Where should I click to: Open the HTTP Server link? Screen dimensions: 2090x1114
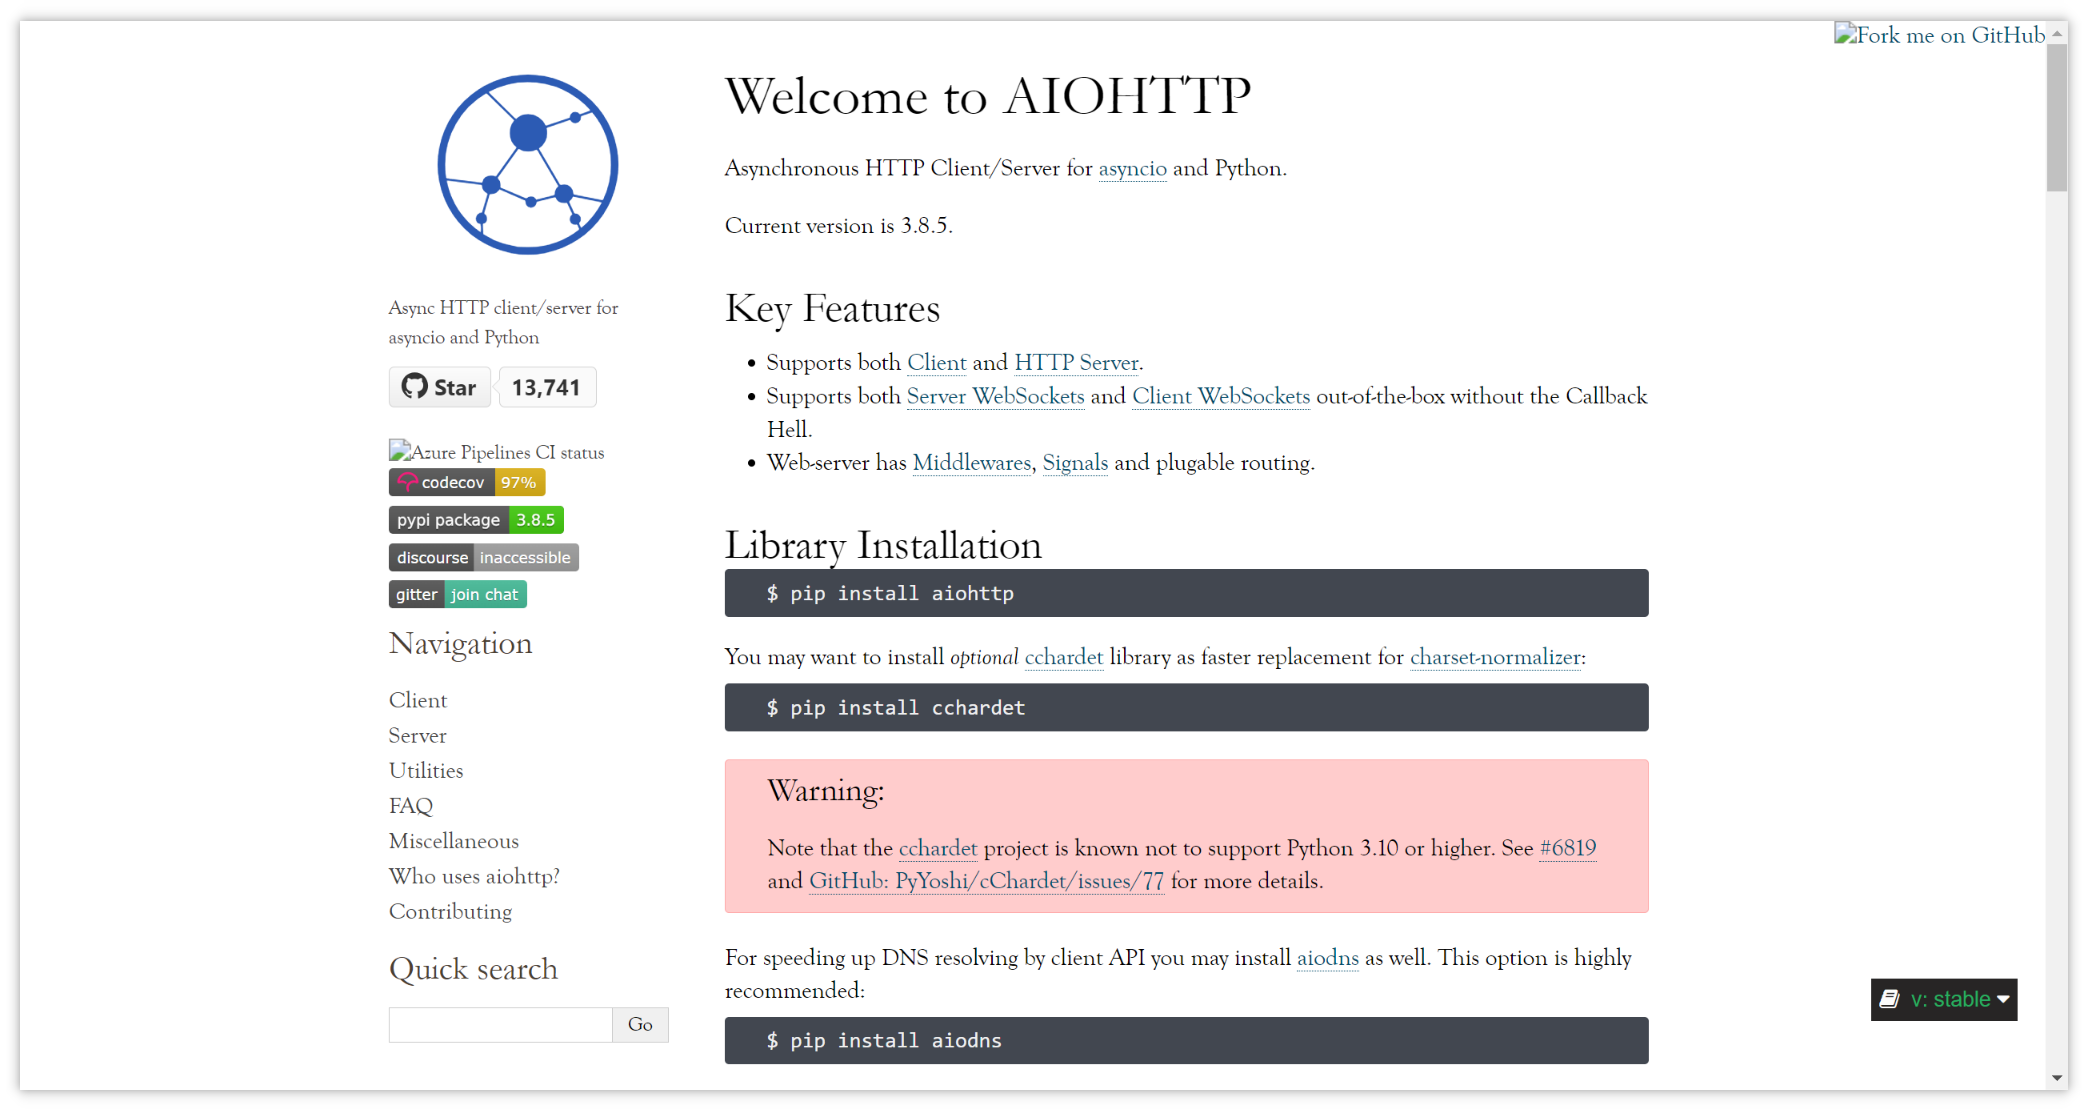(x=1077, y=362)
